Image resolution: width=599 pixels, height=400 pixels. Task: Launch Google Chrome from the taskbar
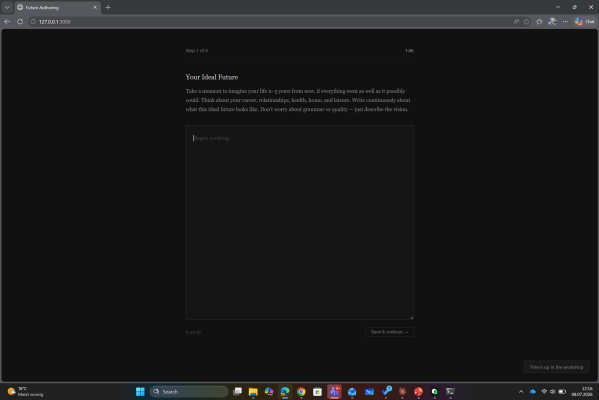tap(301, 392)
